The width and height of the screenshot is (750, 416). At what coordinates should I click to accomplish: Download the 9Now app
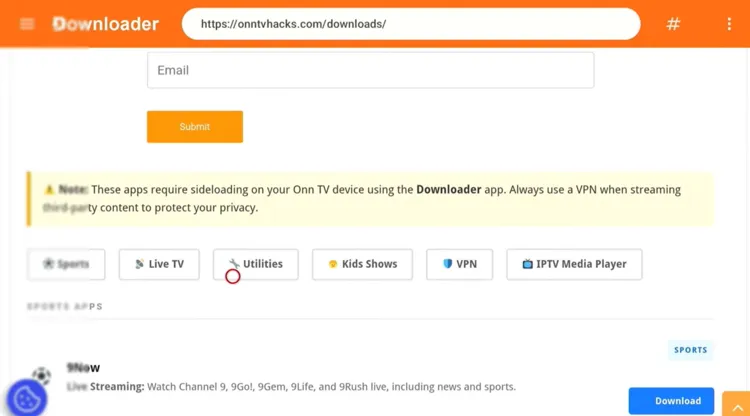tap(671, 401)
